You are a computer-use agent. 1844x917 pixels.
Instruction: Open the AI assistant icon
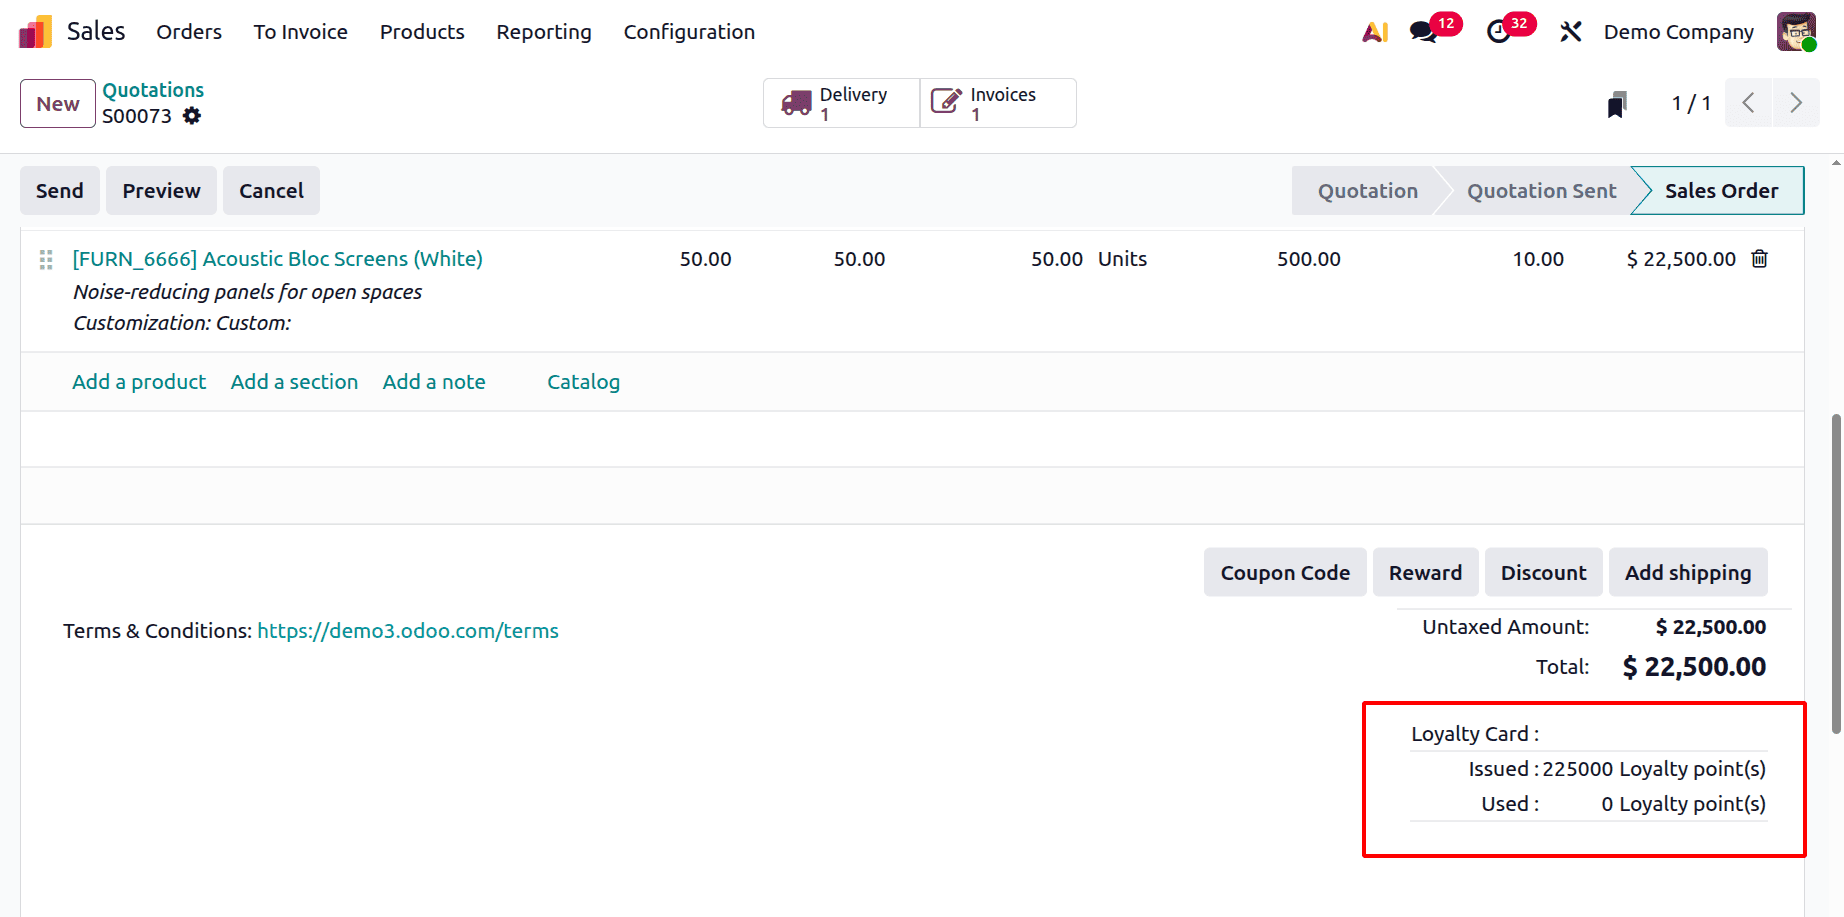(1375, 31)
